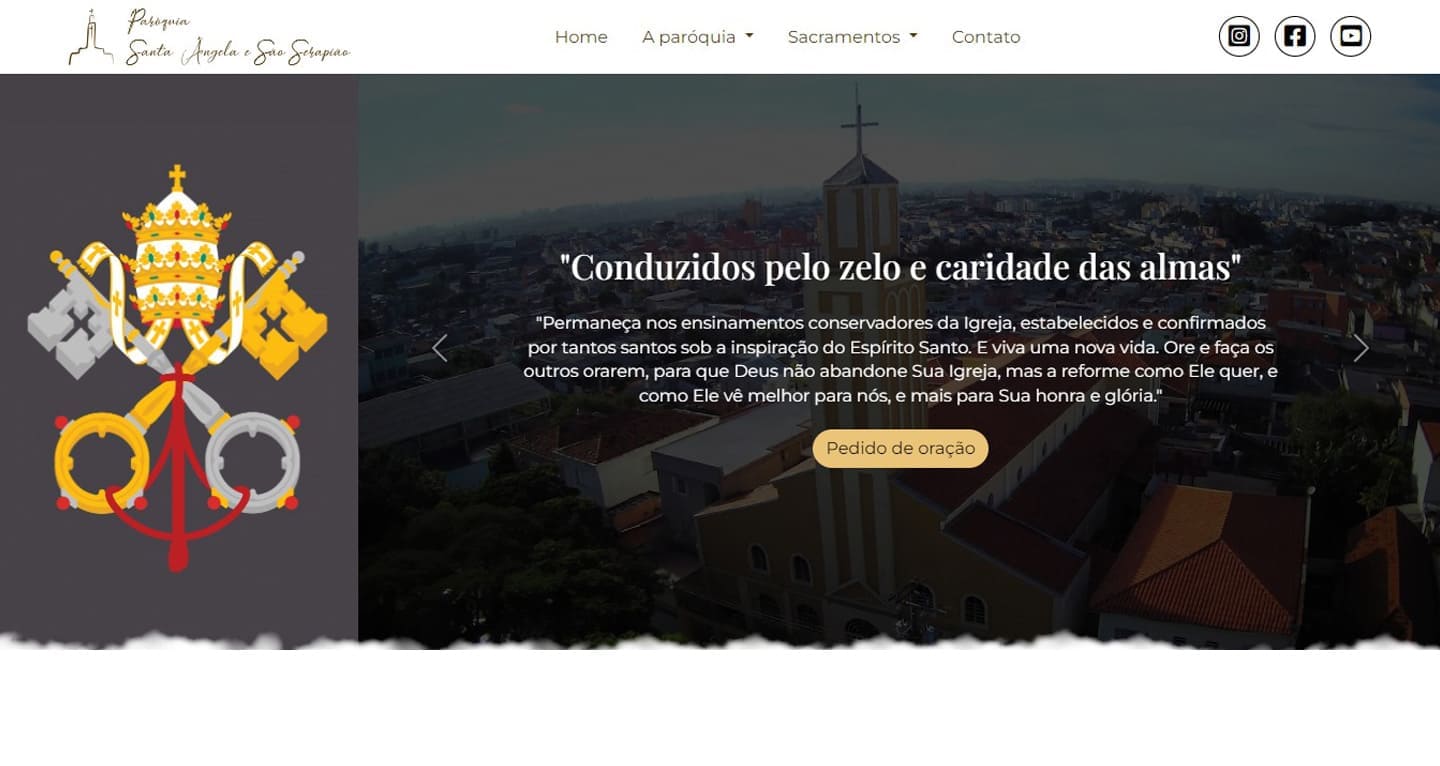
Task: Advance to the next carousel slide
Action: (1360, 348)
